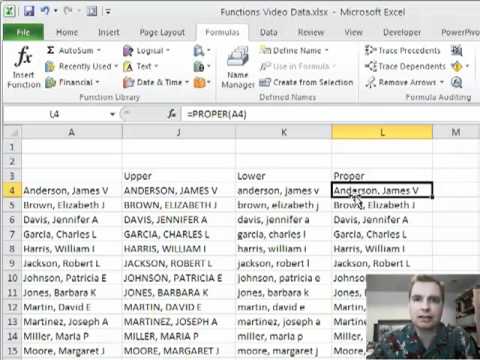Click Remove Arrows button

pyautogui.click(x=404, y=82)
